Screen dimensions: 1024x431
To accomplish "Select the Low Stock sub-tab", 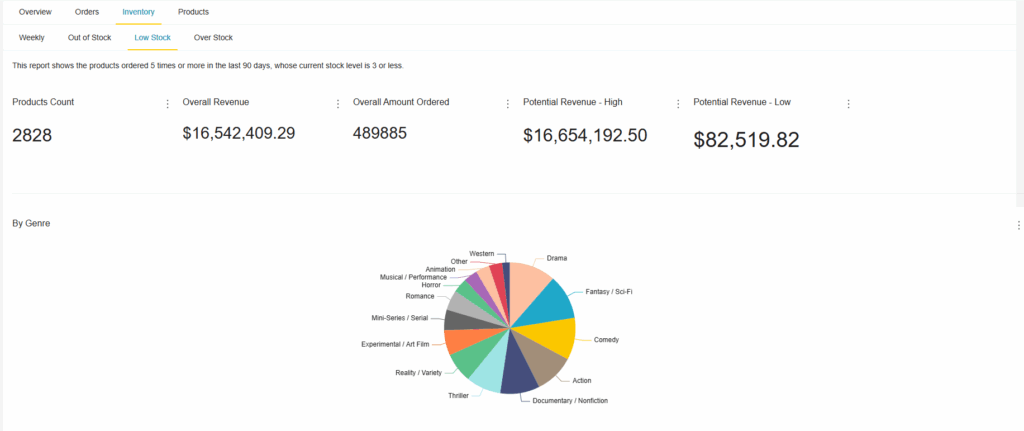I will tap(153, 38).
